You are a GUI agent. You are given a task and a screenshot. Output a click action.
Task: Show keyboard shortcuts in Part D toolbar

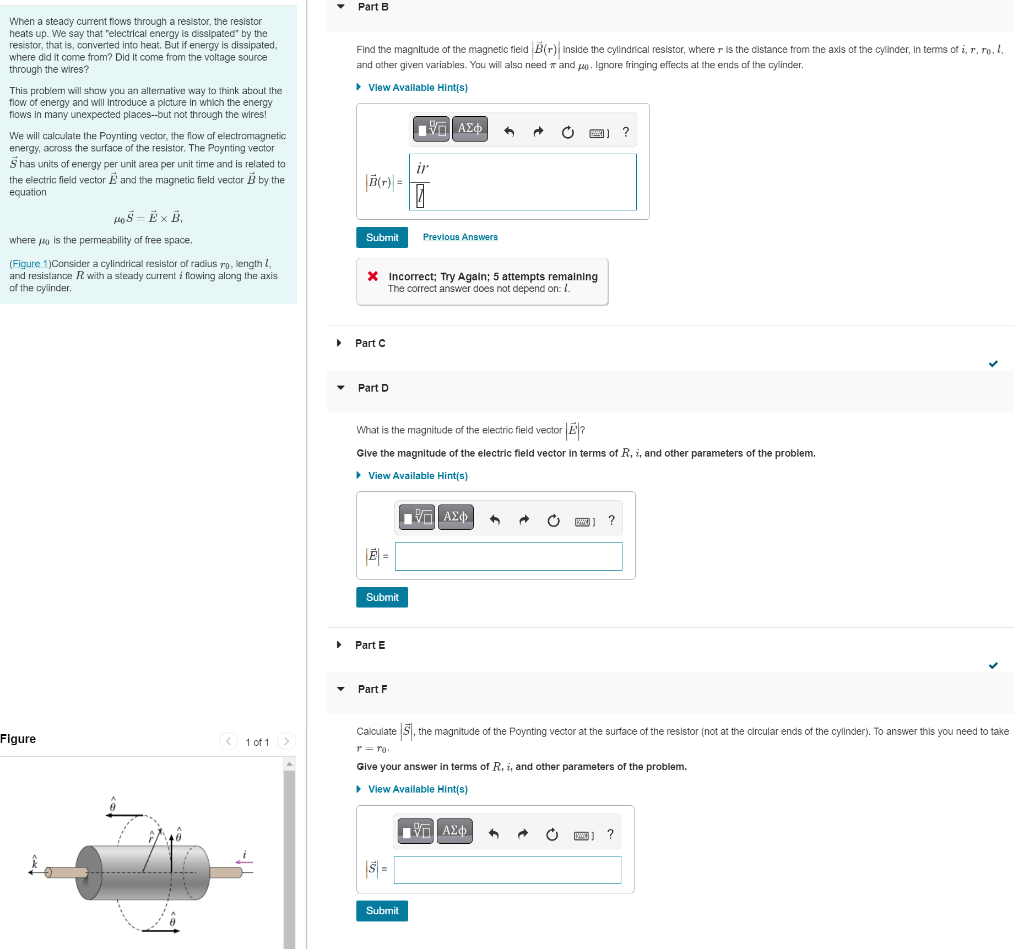pyautogui.click(x=584, y=522)
